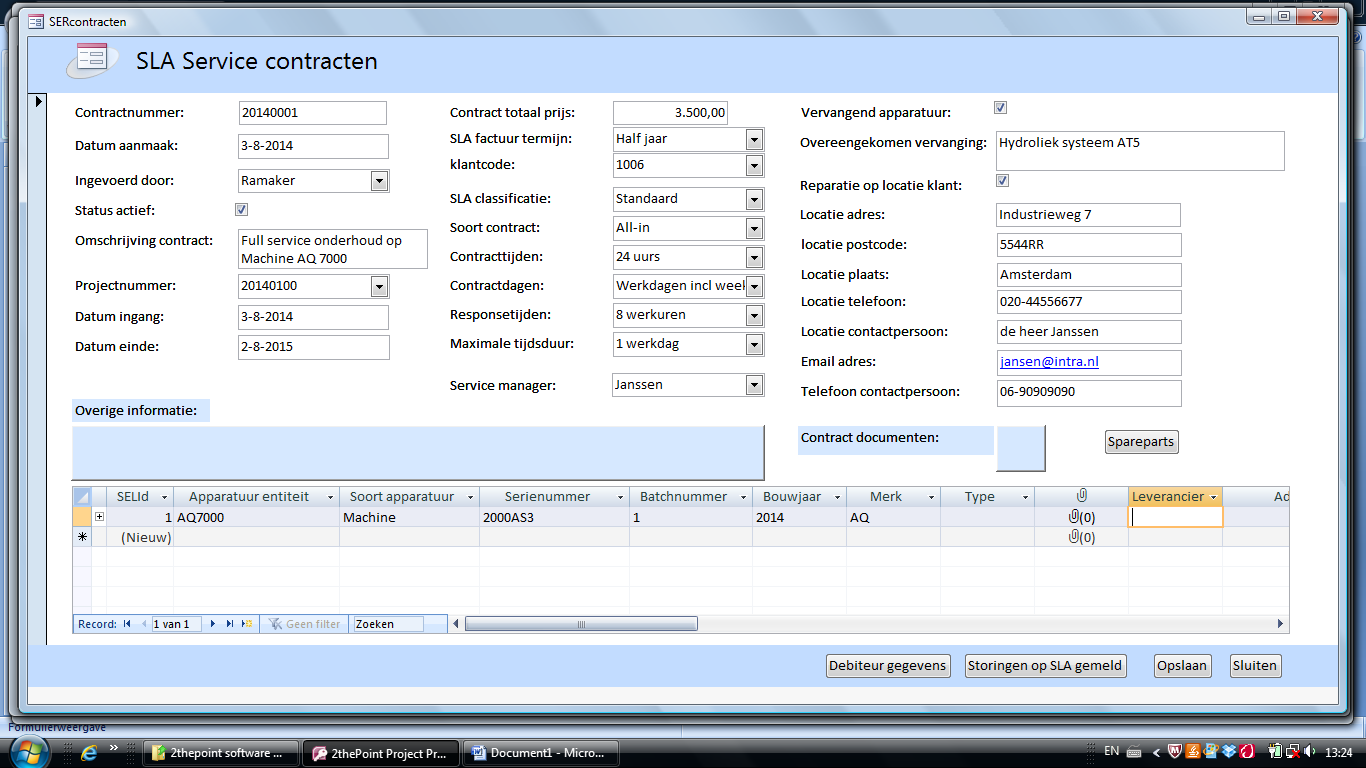Screen dimensions: 1366x768
Task: Close form with Sluiten button
Action: pyautogui.click(x=1255, y=666)
